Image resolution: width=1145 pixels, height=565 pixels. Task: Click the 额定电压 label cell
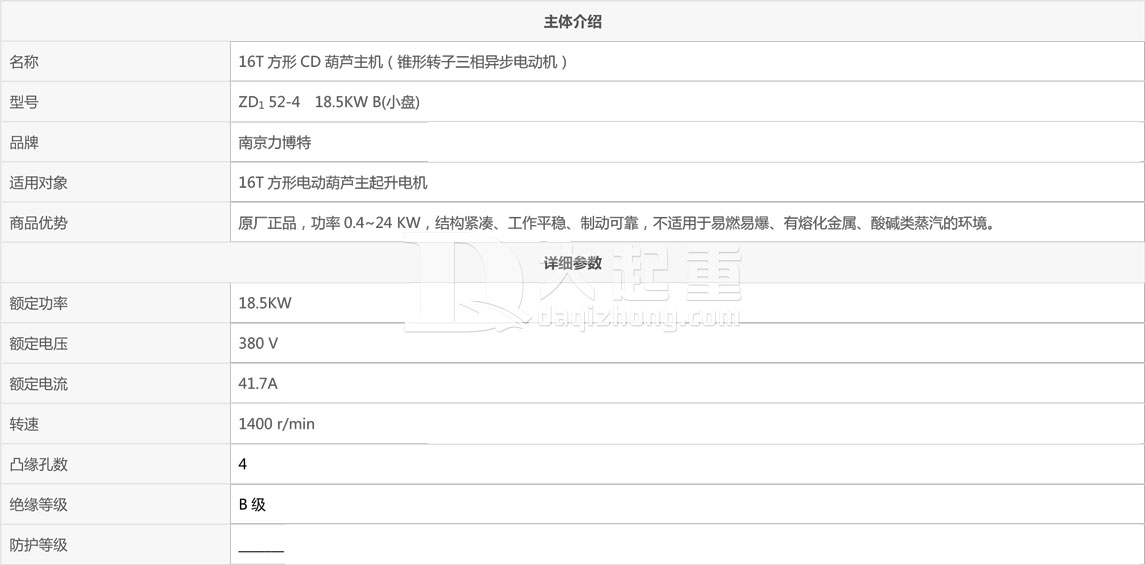115,343
